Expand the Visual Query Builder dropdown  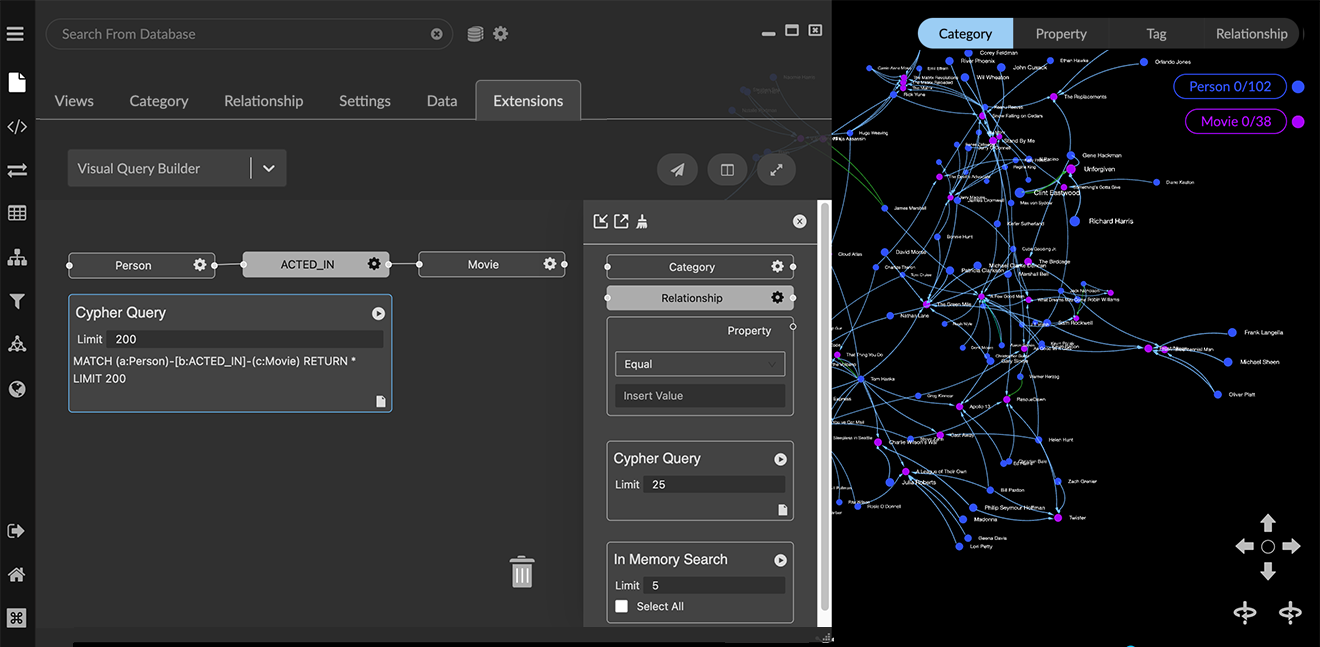(x=268, y=169)
